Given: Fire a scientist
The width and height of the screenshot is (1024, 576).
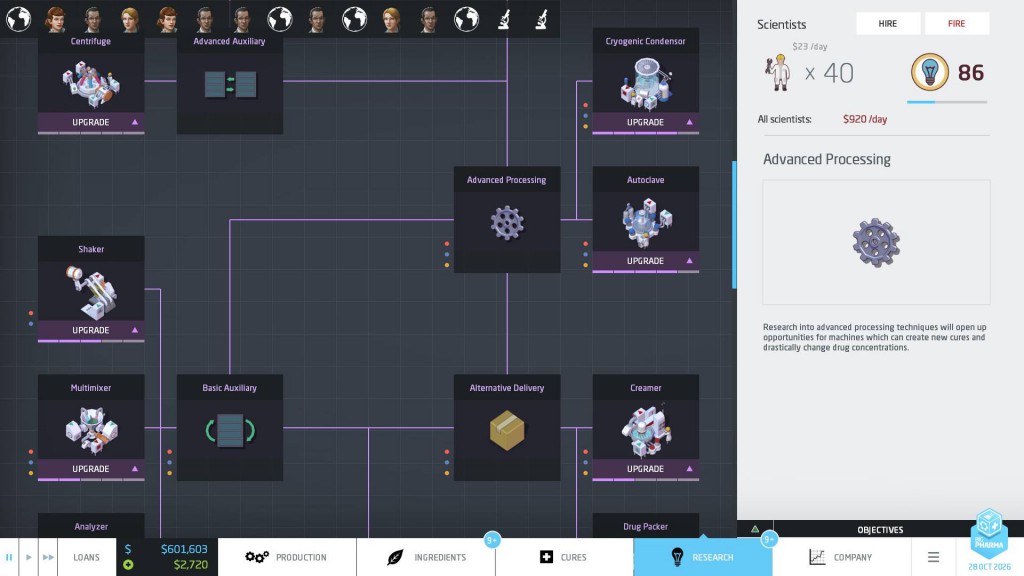Looking at the screenshot, I should tap(957, 24).
